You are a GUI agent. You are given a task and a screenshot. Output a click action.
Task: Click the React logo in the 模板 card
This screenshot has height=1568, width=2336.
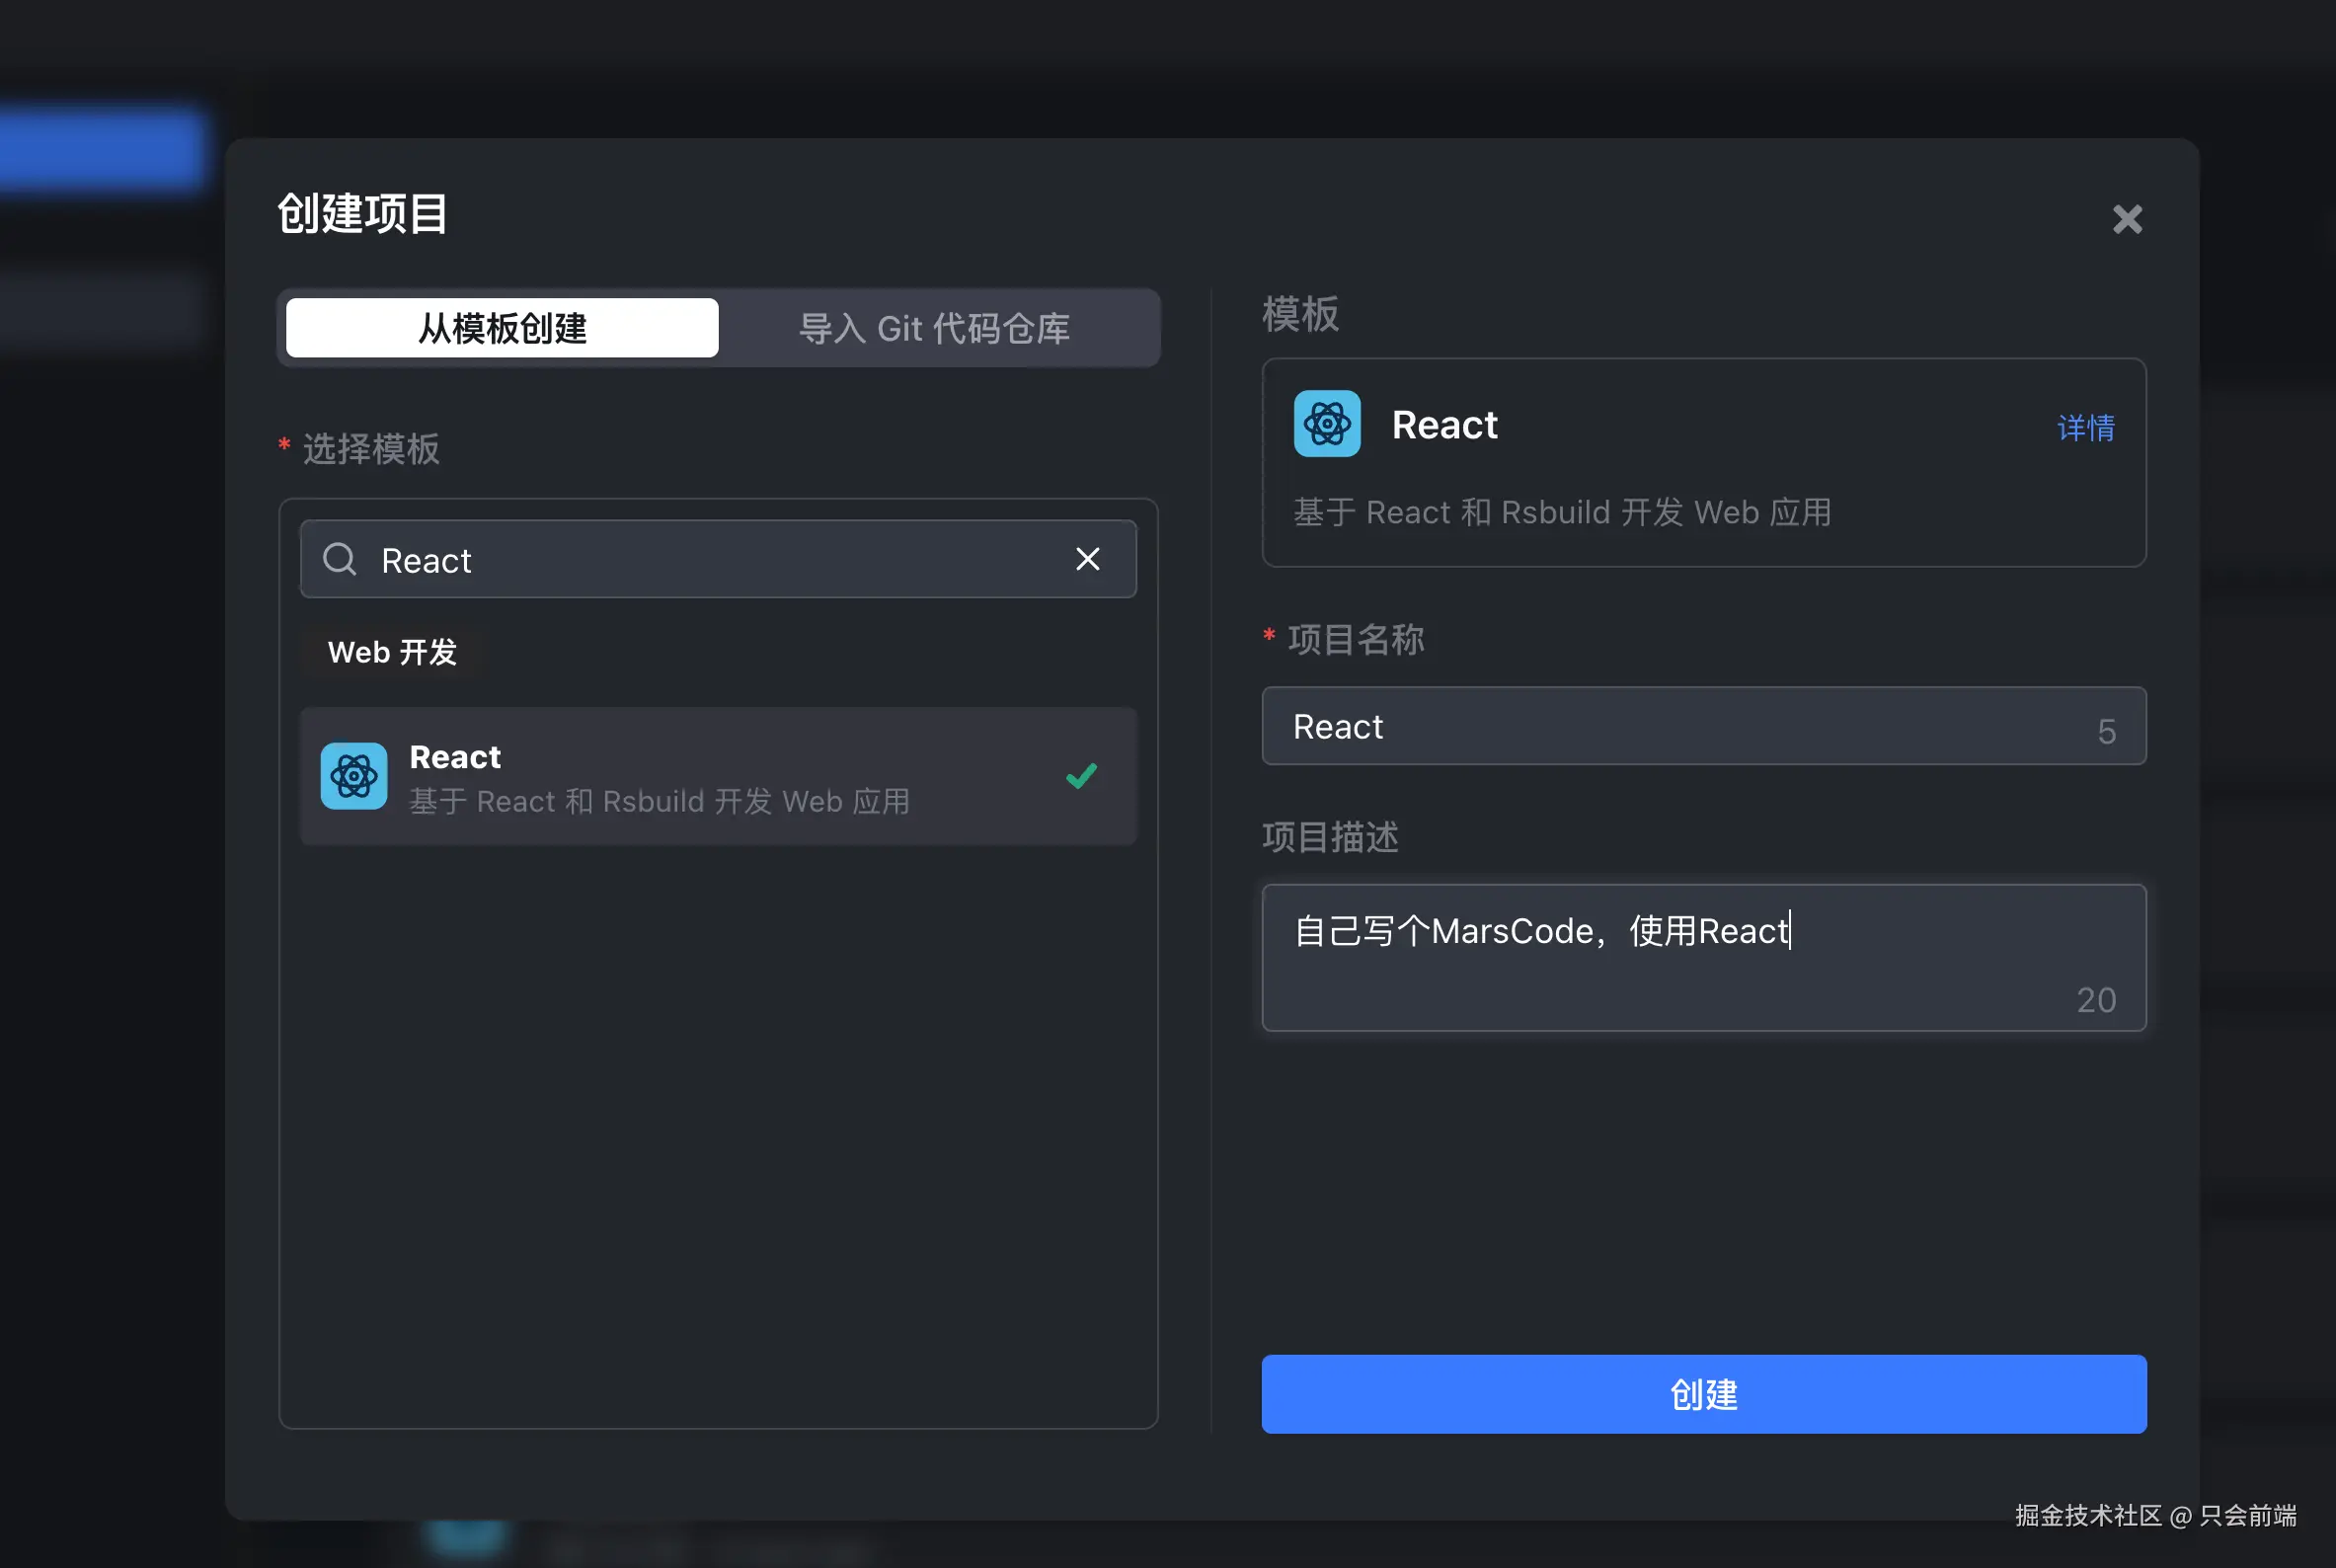coord(1327,424)
